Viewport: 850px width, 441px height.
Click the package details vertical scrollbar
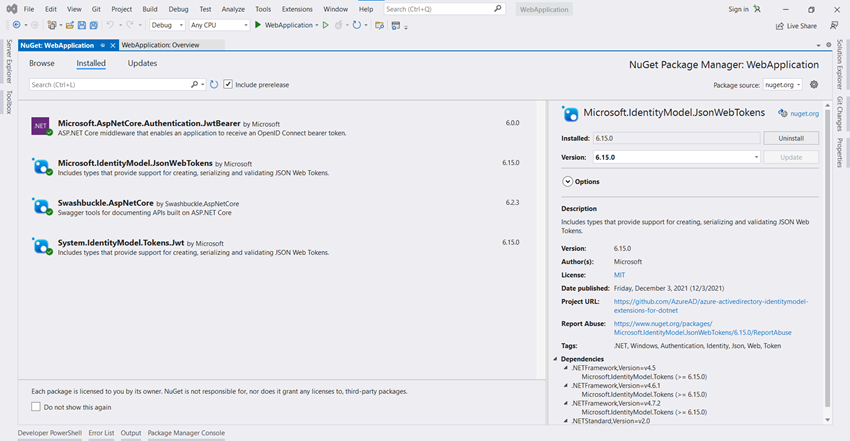[827, 257]
